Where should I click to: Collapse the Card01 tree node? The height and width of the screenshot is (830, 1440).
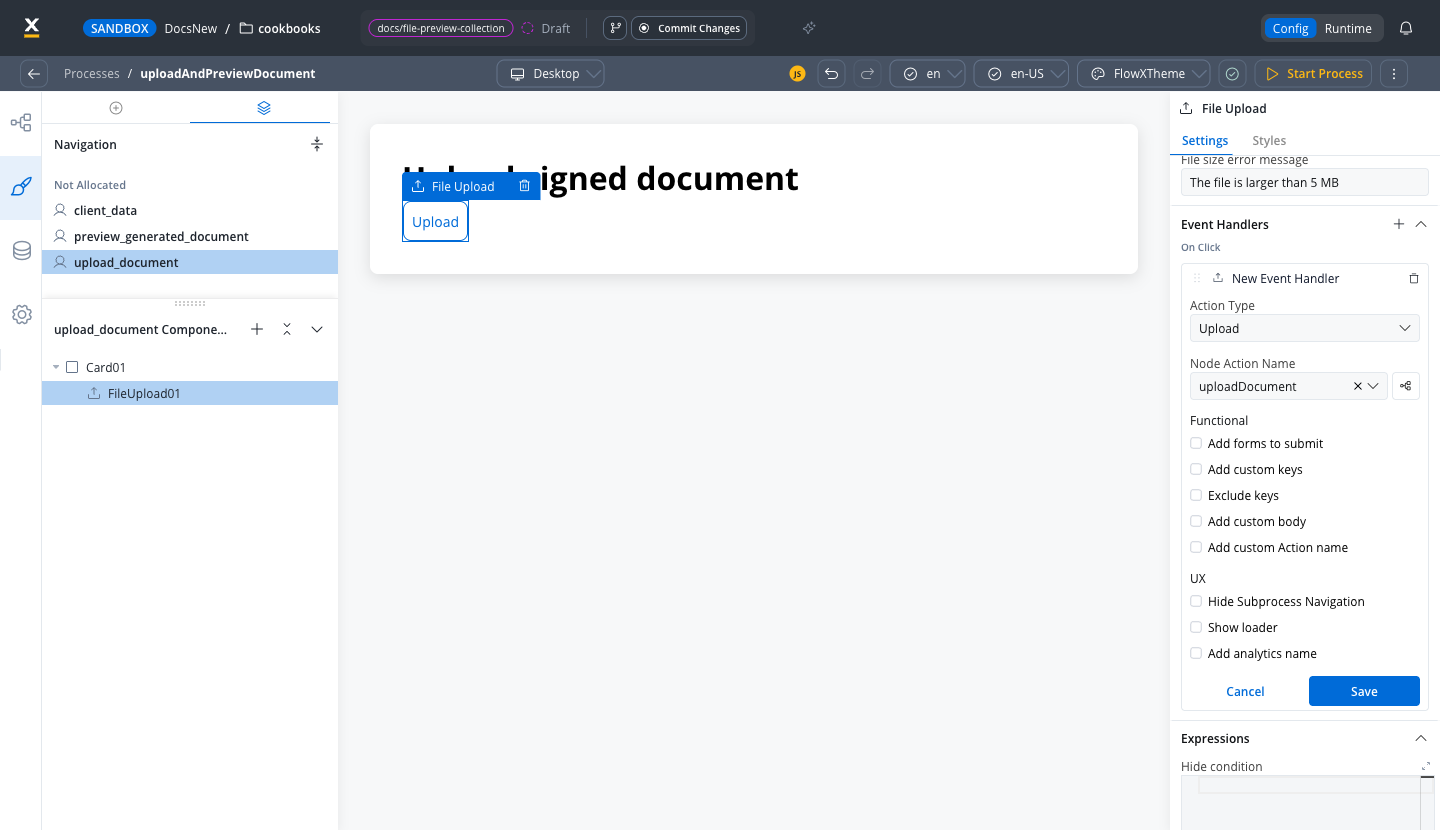pyautogui.click(x=56, y=367)
